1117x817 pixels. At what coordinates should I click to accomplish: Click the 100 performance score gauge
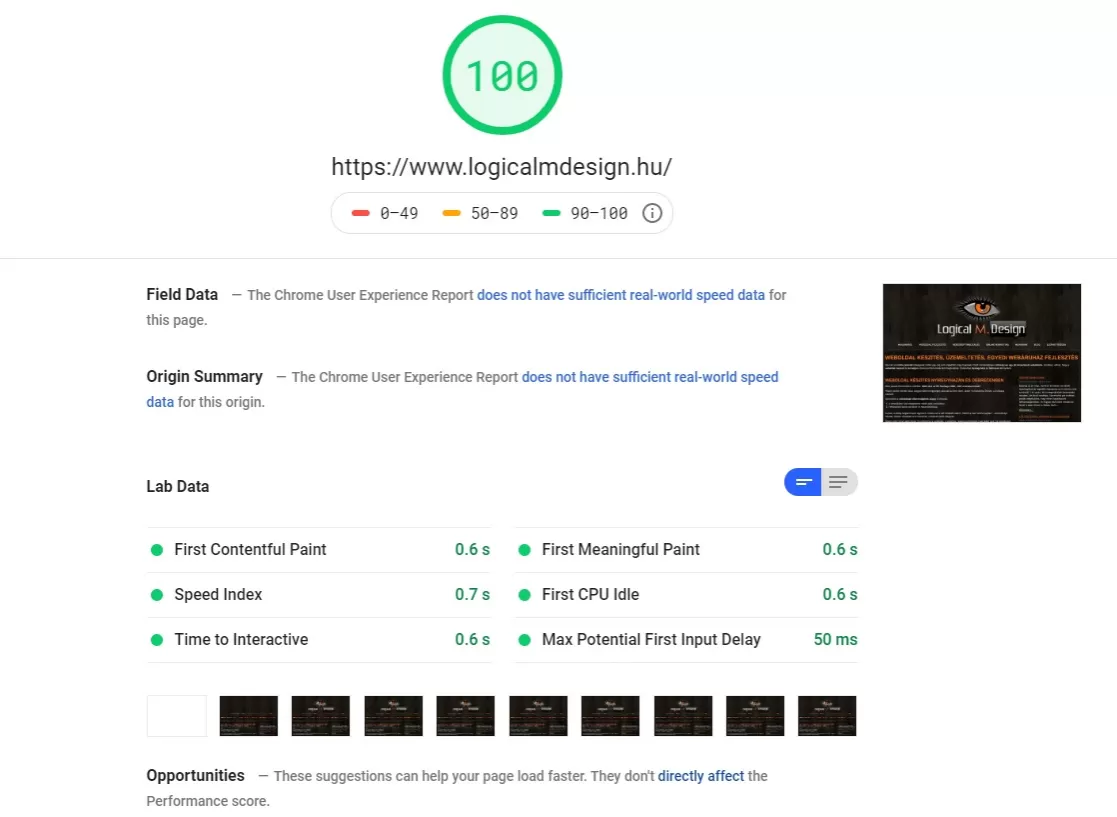502,75
